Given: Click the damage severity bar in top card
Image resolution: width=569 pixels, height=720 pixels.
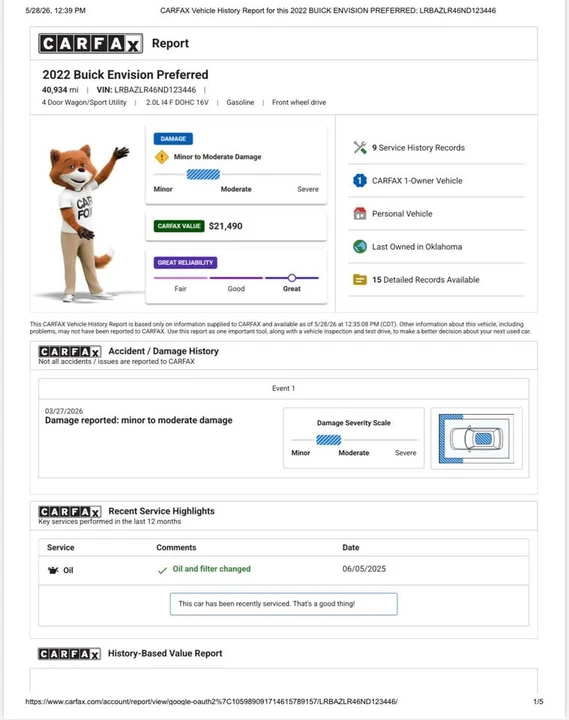Looking at the screenshot, I should (203, 174).
